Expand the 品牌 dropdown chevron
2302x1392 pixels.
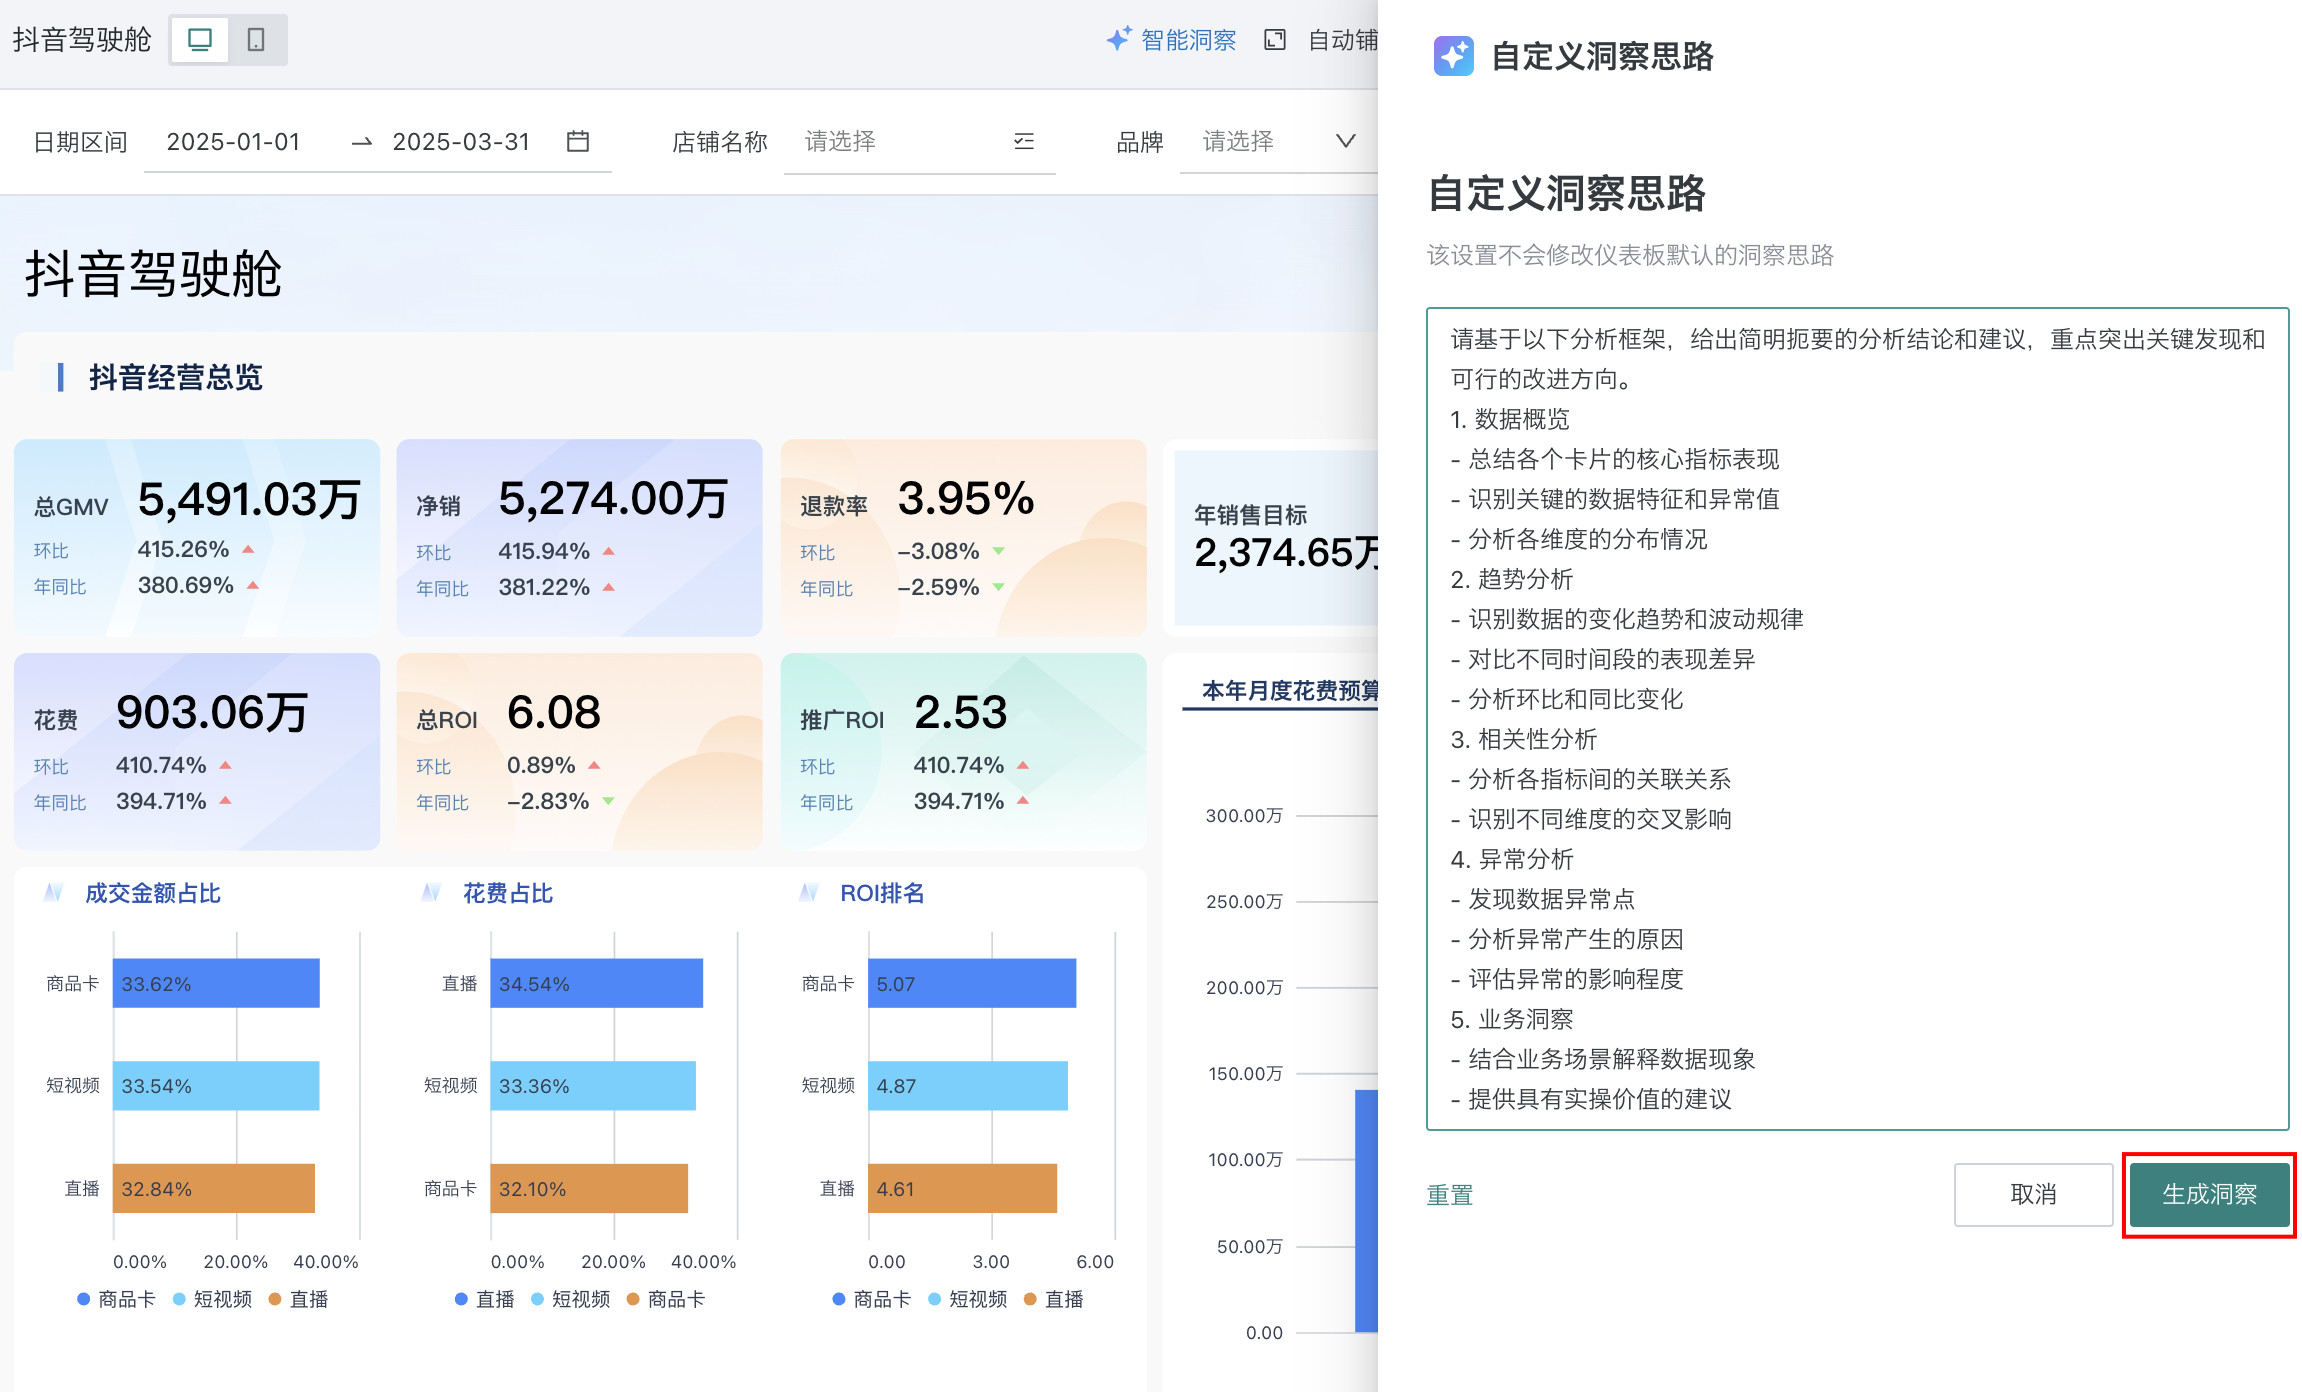(x=1346, y=142)
